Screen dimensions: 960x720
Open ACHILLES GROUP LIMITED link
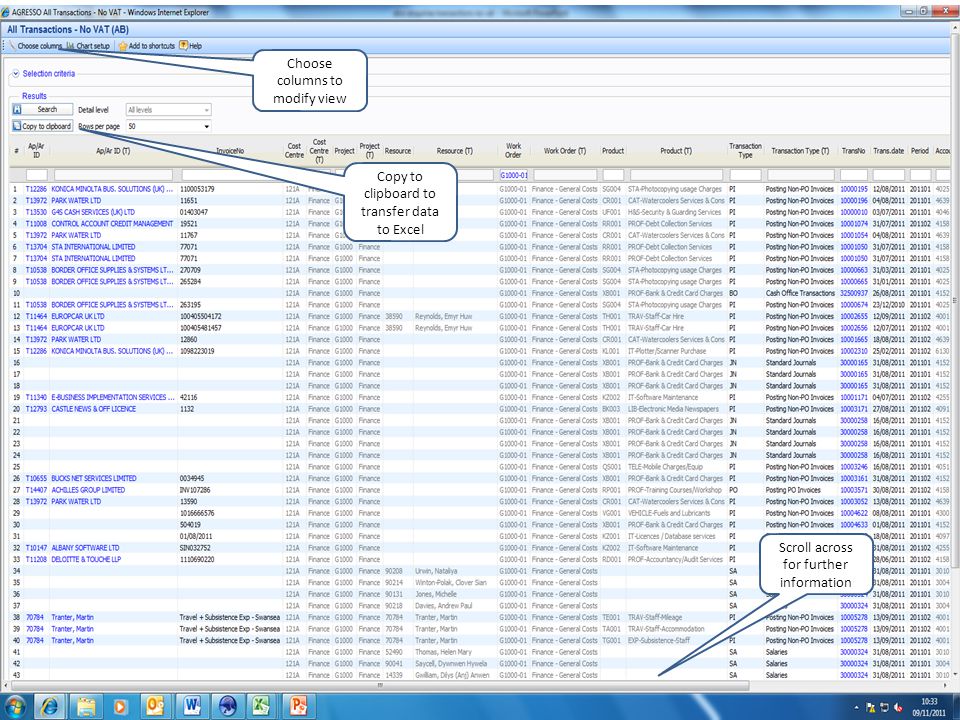pos(88,490)
